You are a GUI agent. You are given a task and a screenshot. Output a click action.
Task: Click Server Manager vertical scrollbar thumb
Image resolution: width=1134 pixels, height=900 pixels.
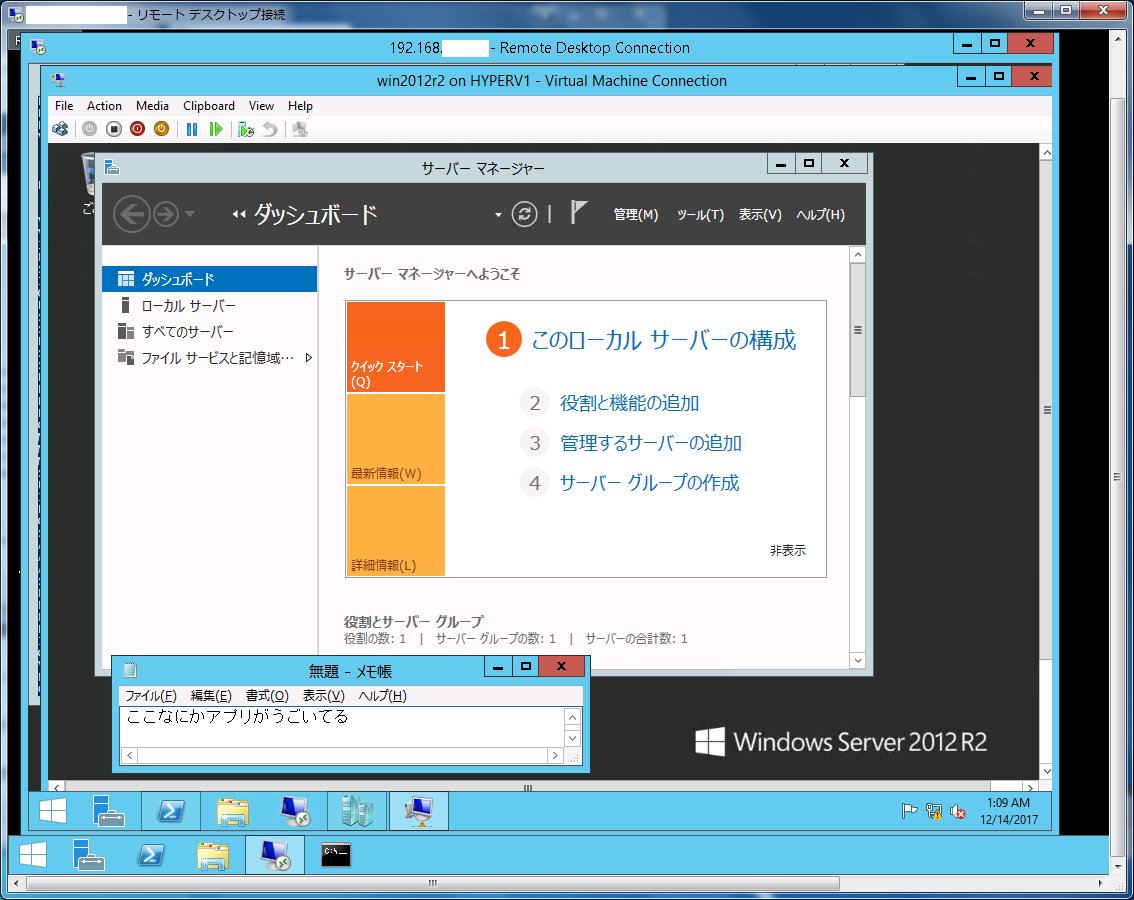858,330
